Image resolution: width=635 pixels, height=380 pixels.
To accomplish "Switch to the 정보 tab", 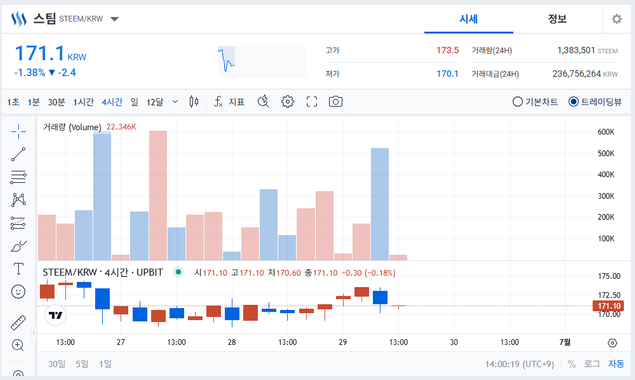I will [x=557, y=19].
